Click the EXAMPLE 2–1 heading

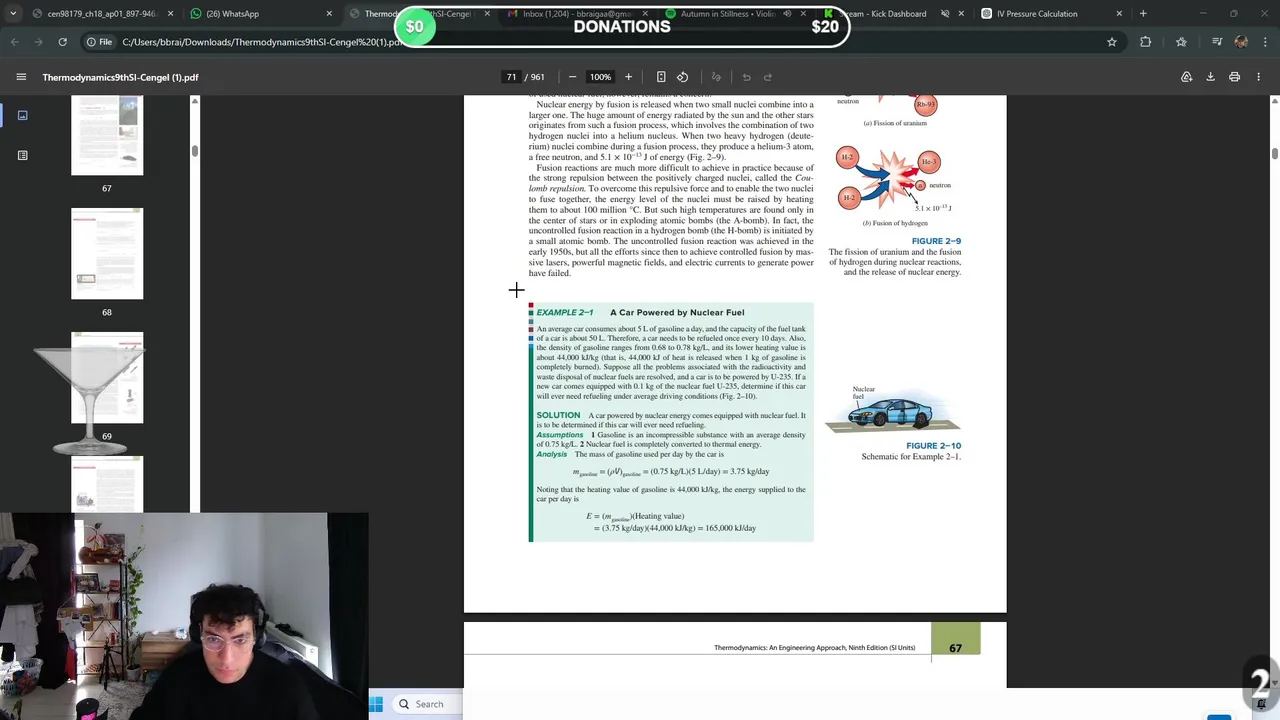(x=565, y=312)
